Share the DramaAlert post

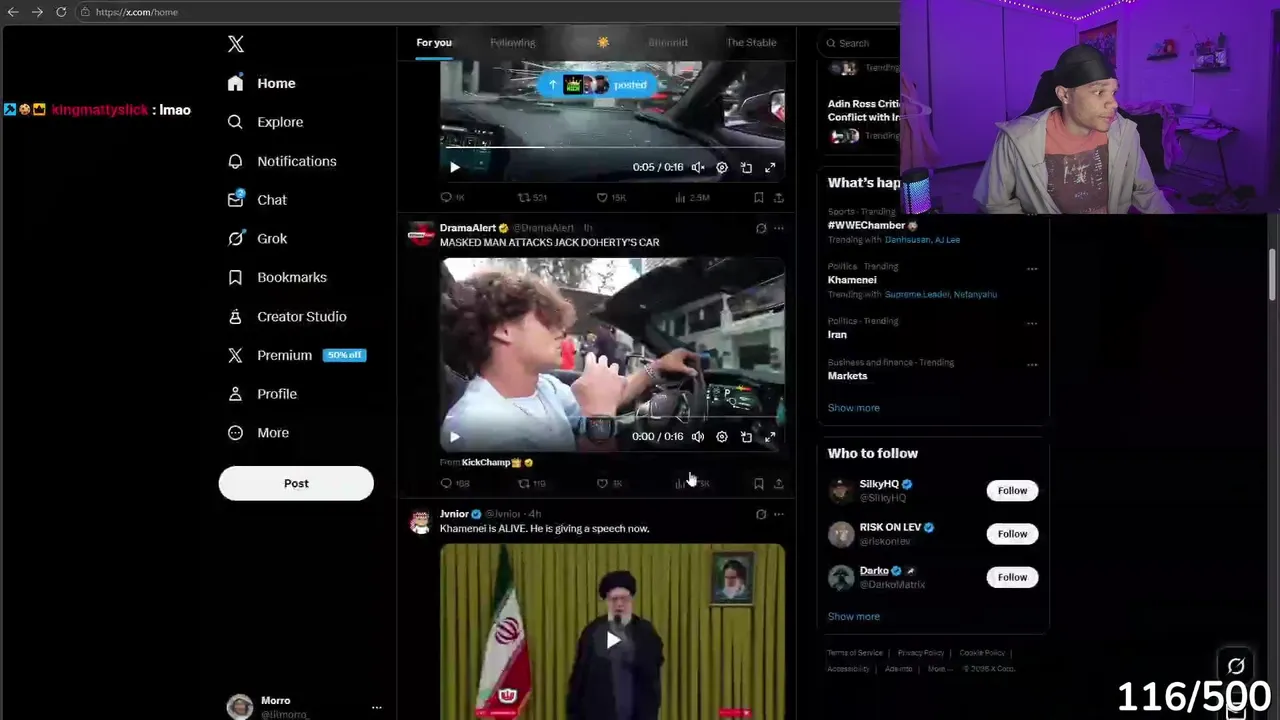[778, 483]
